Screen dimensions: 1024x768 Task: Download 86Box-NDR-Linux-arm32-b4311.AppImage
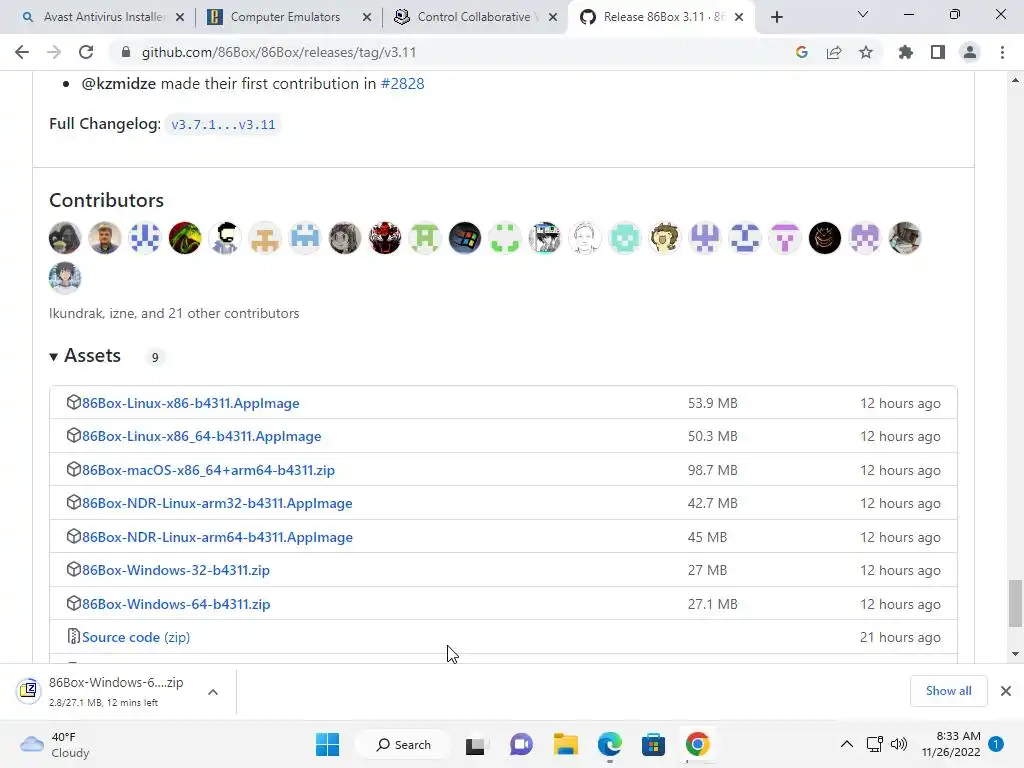point(217,504)
